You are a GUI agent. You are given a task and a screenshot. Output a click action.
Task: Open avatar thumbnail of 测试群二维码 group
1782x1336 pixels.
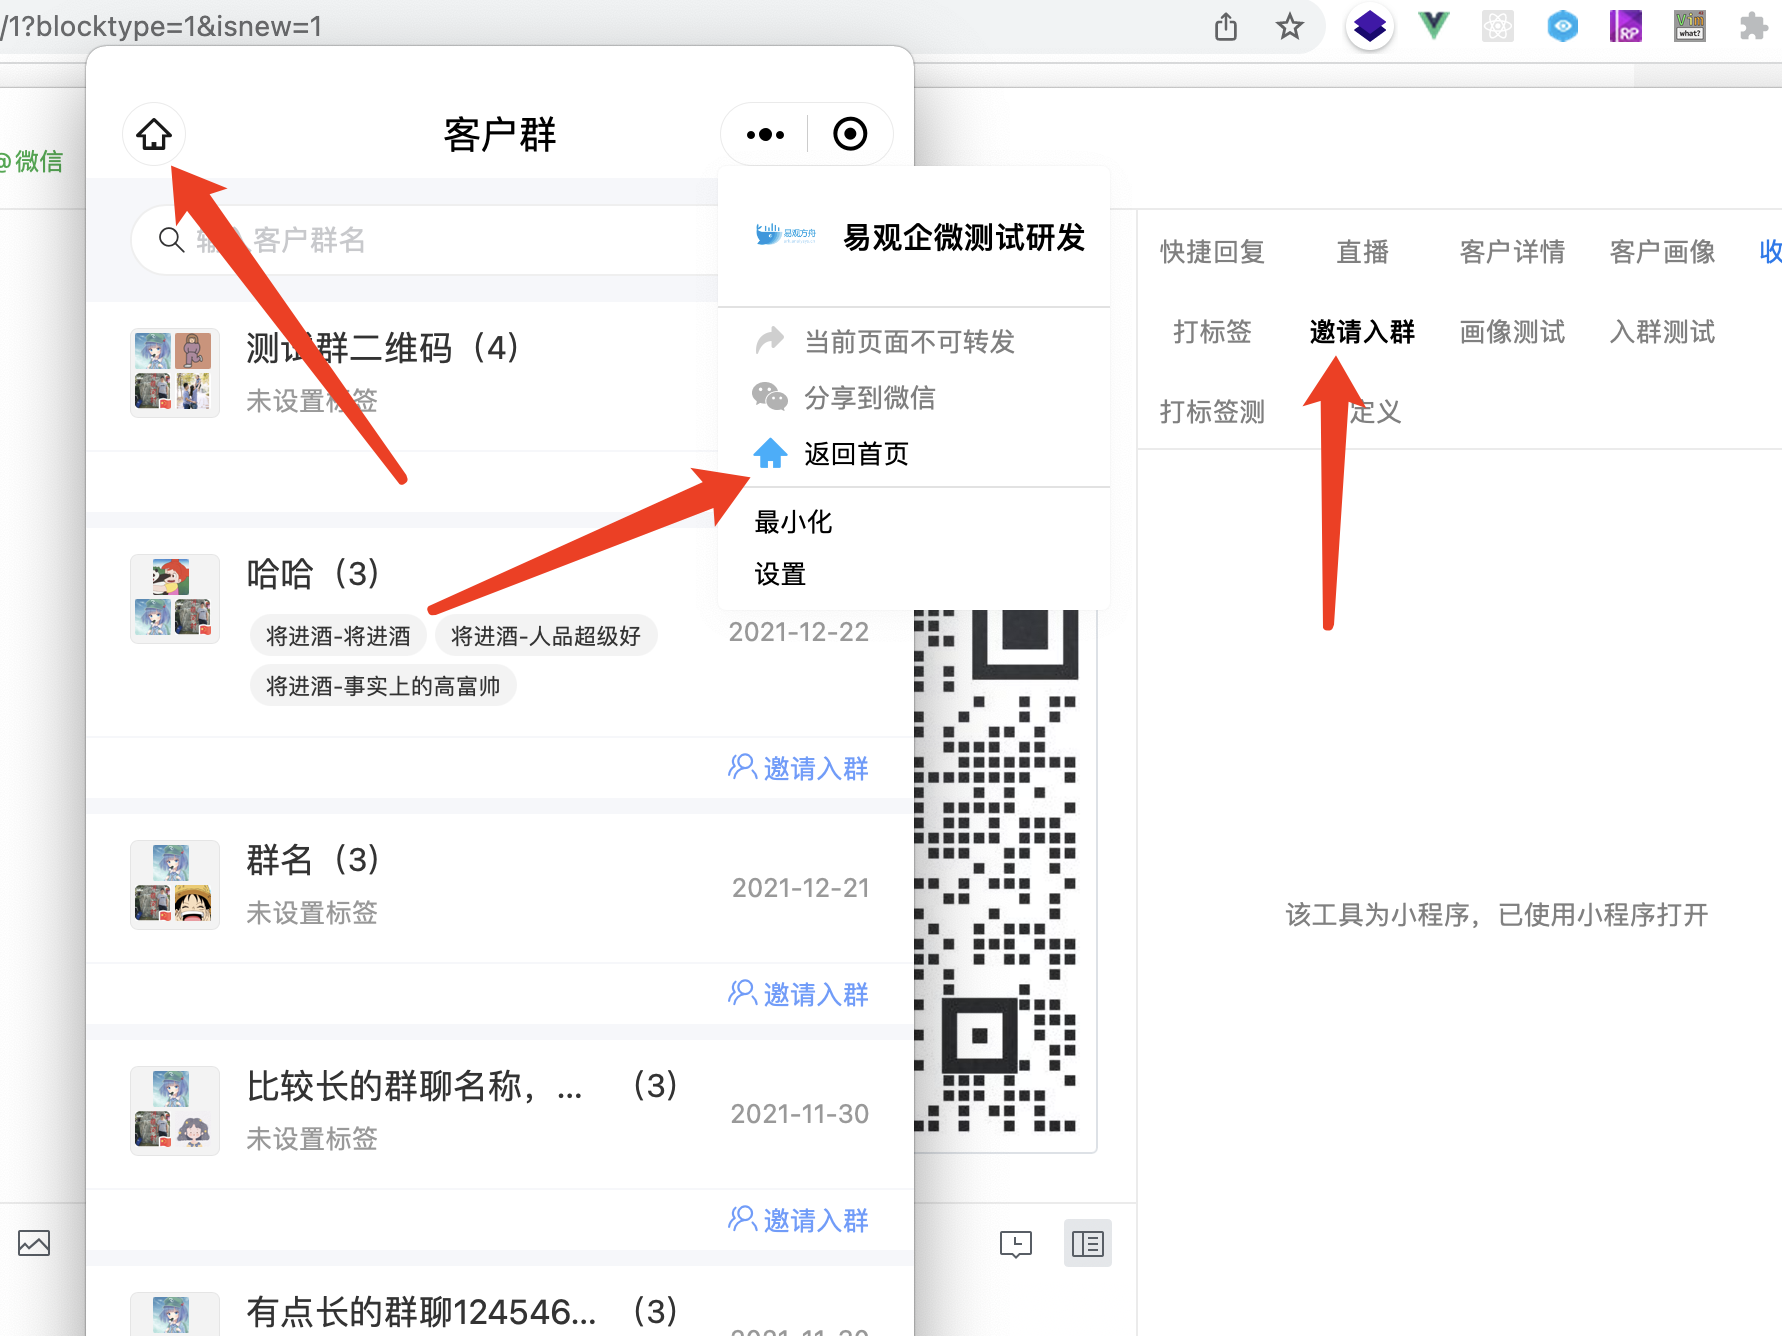[174, 372]
